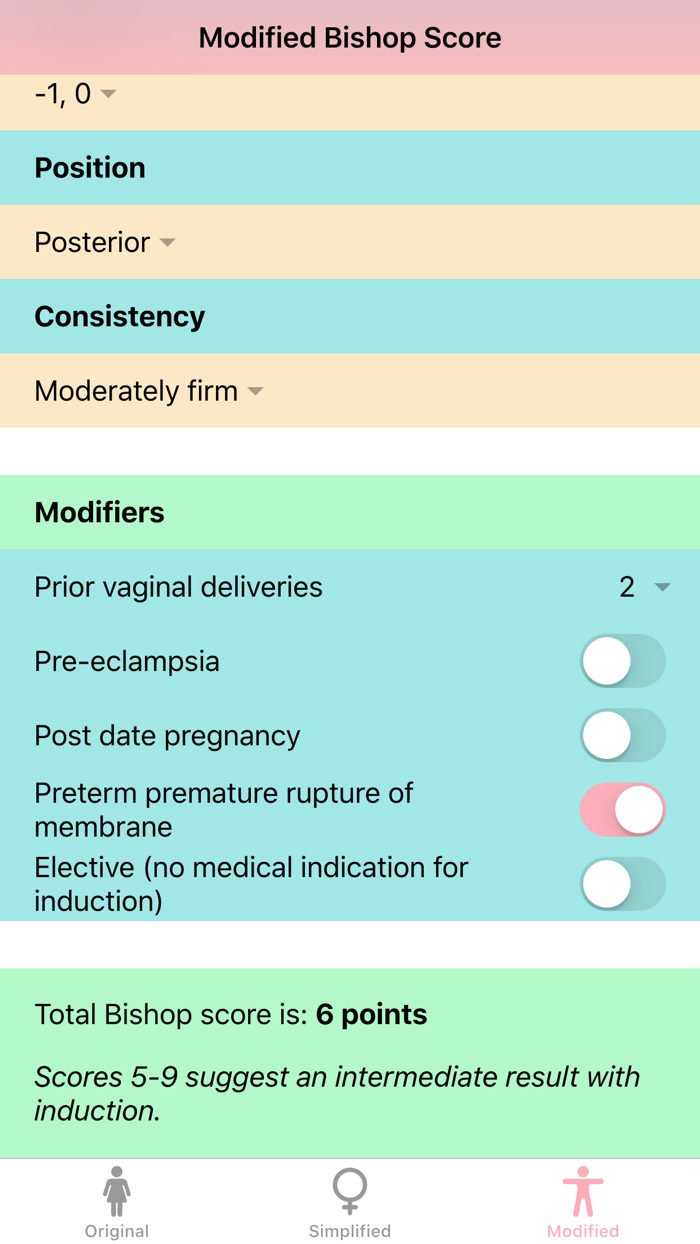This screenshot has height=1244, width=700.
Task: Enable the Pre-eclampsia switch
Action: [622, 661]
